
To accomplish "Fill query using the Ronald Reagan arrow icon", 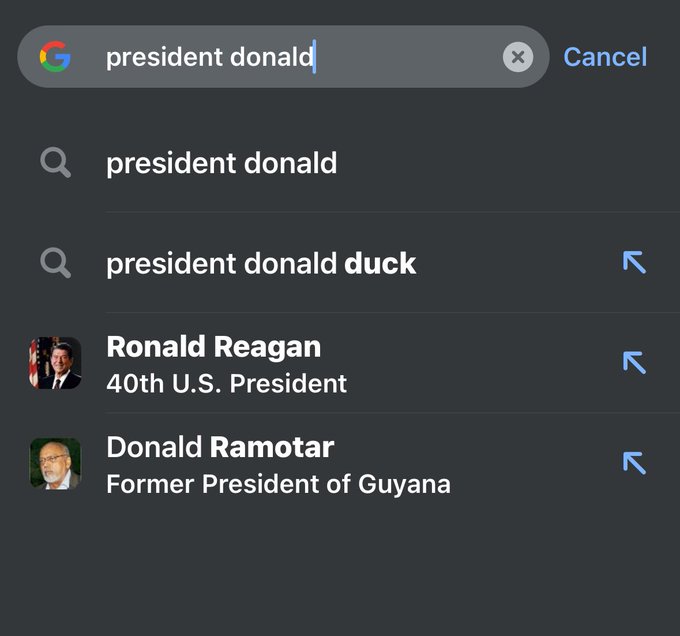I will 634,362.
